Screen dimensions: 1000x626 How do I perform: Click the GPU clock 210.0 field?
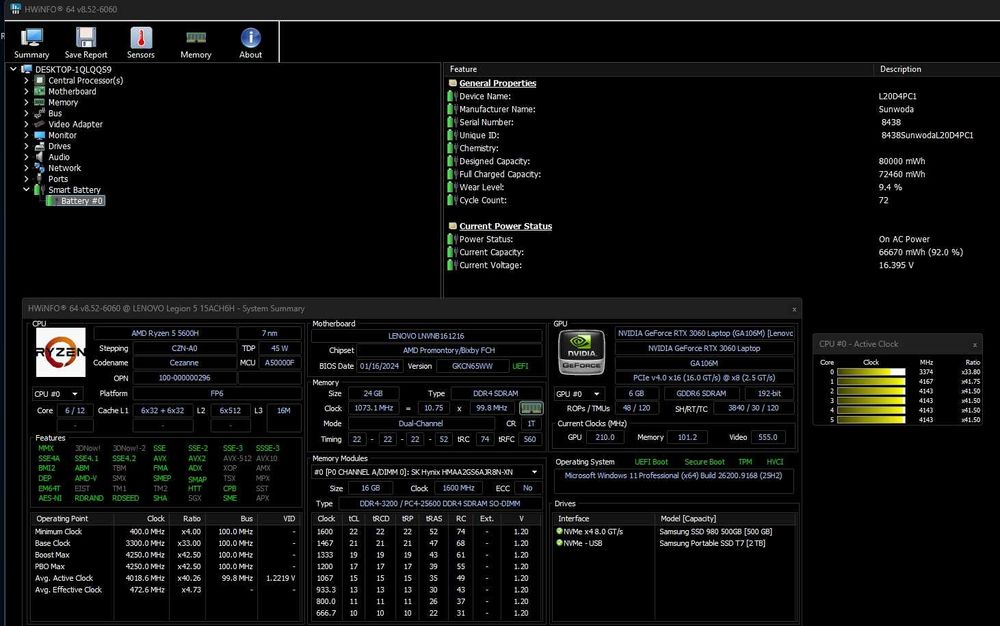pyautogui.click(x=605, y=437)
